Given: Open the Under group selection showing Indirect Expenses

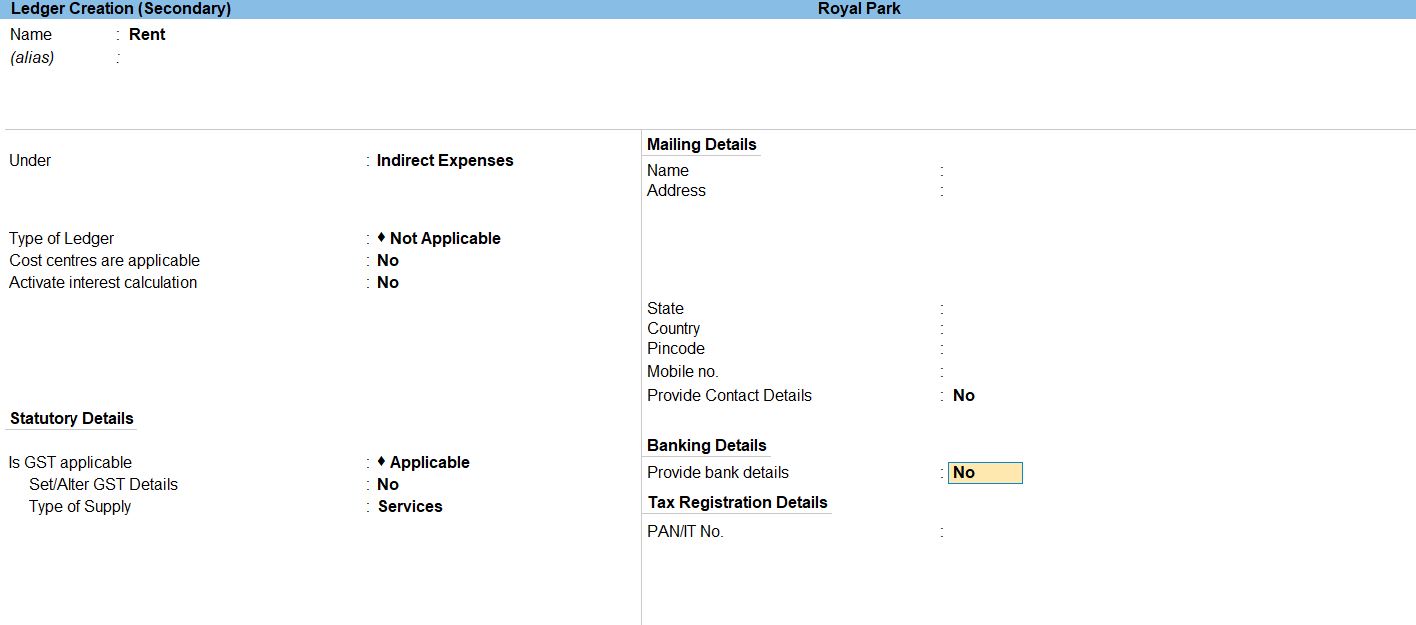Looking at the screenshot, I should coord(445,160).
